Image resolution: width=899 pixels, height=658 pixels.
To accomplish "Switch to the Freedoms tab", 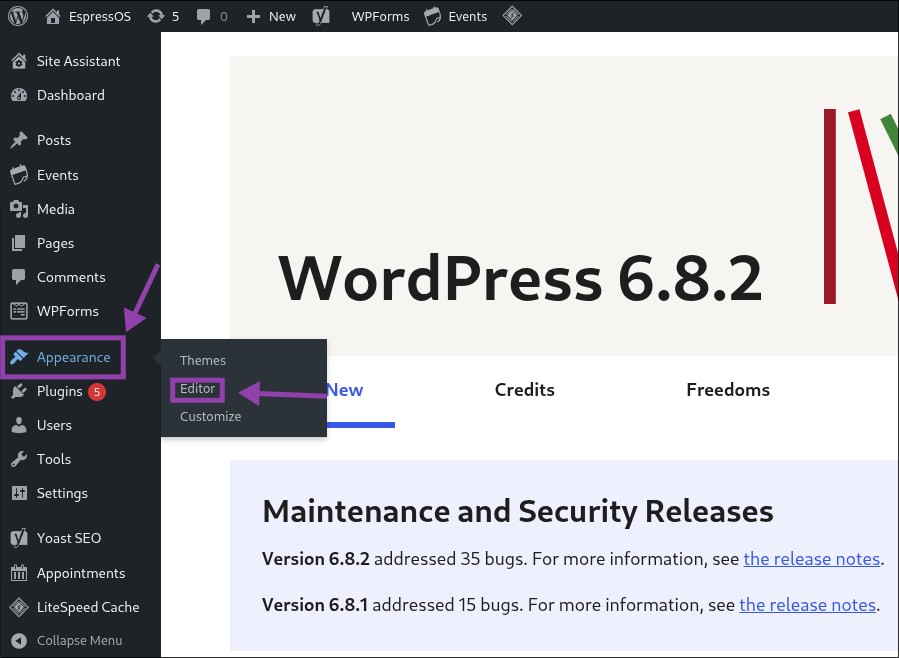I will pos(728,390).
